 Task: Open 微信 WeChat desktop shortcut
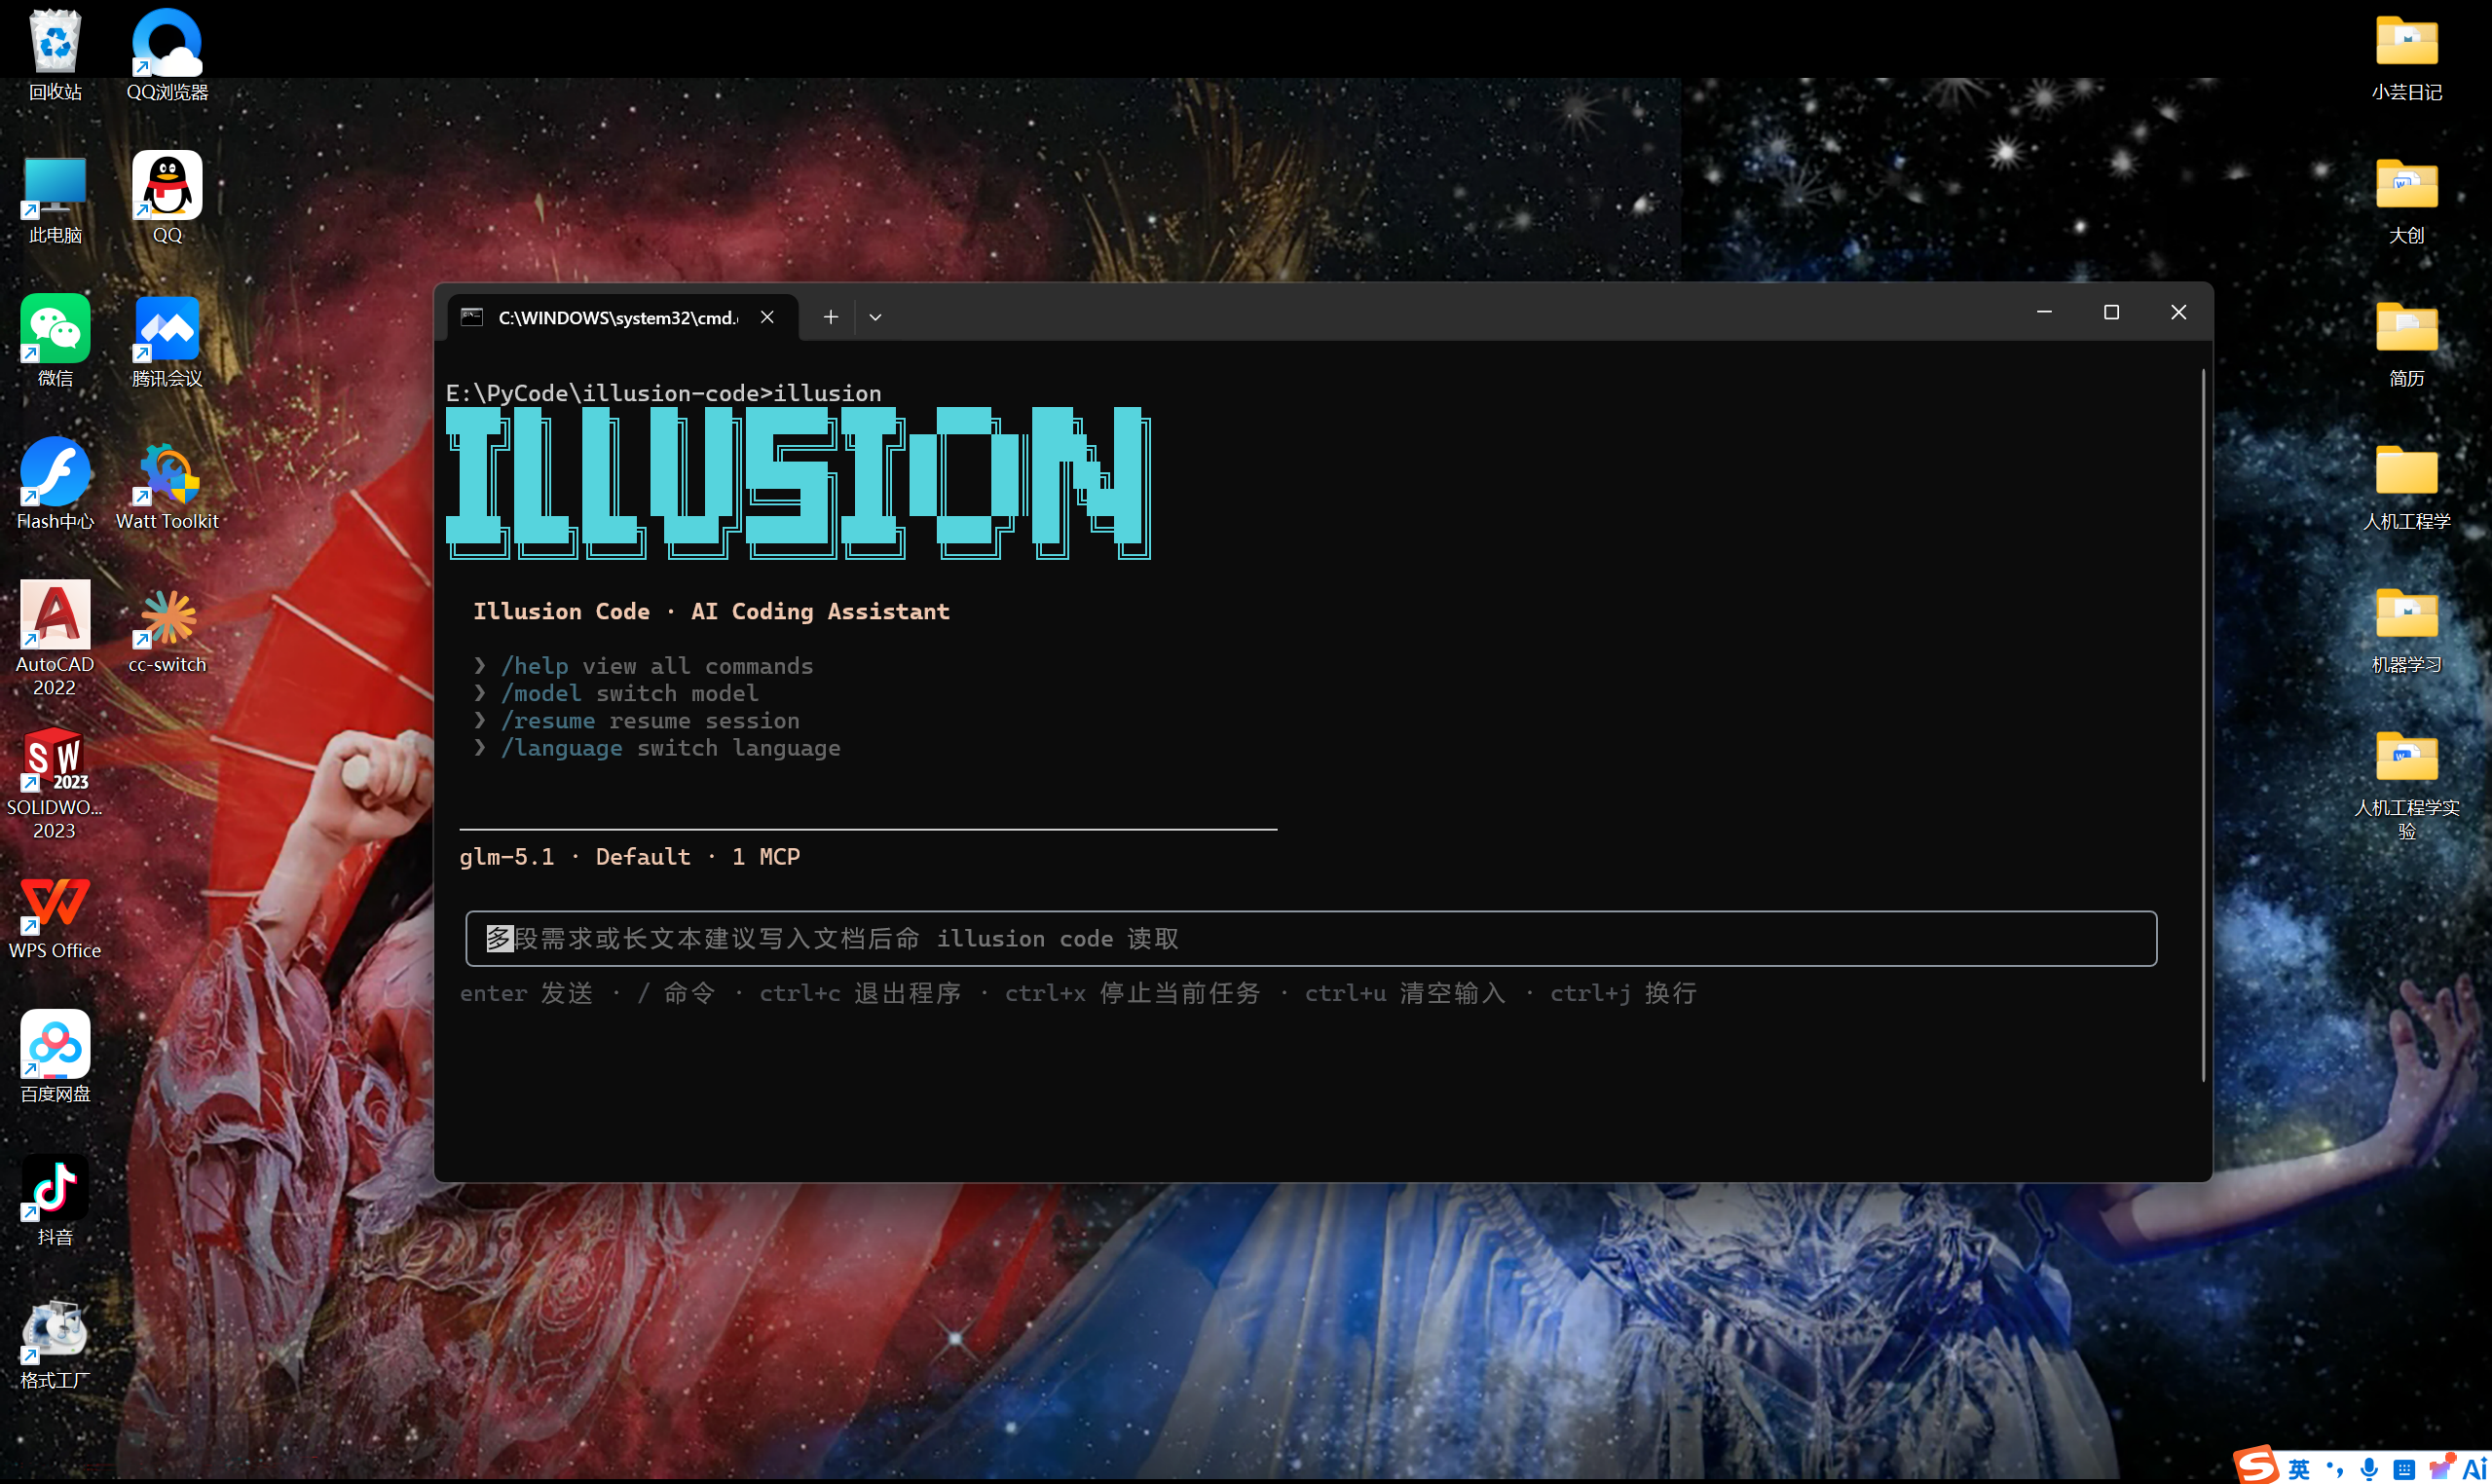(x=55, y=341)
